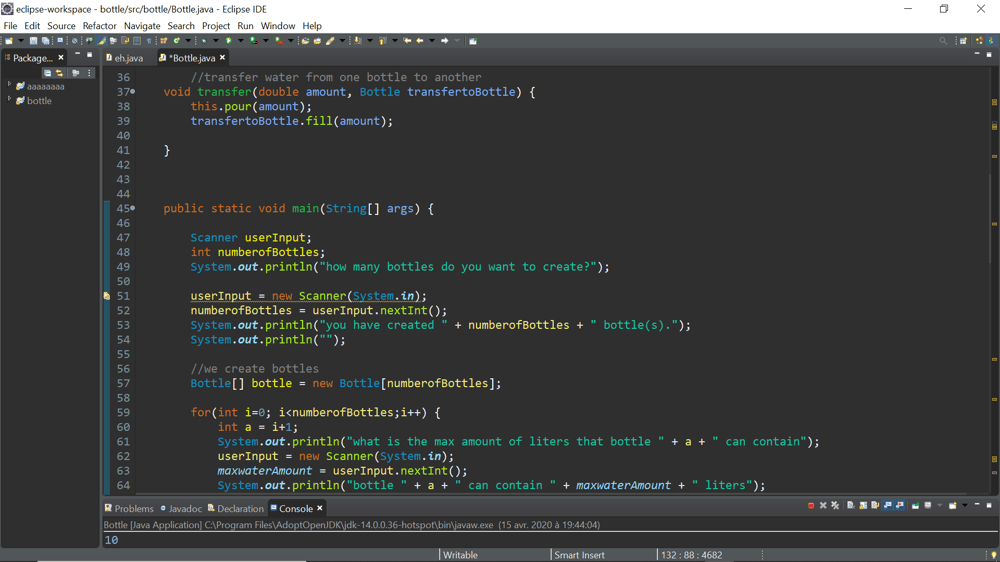Open Package Explorer View Menu dots
1000x562 pixels.
coord(89,73)
